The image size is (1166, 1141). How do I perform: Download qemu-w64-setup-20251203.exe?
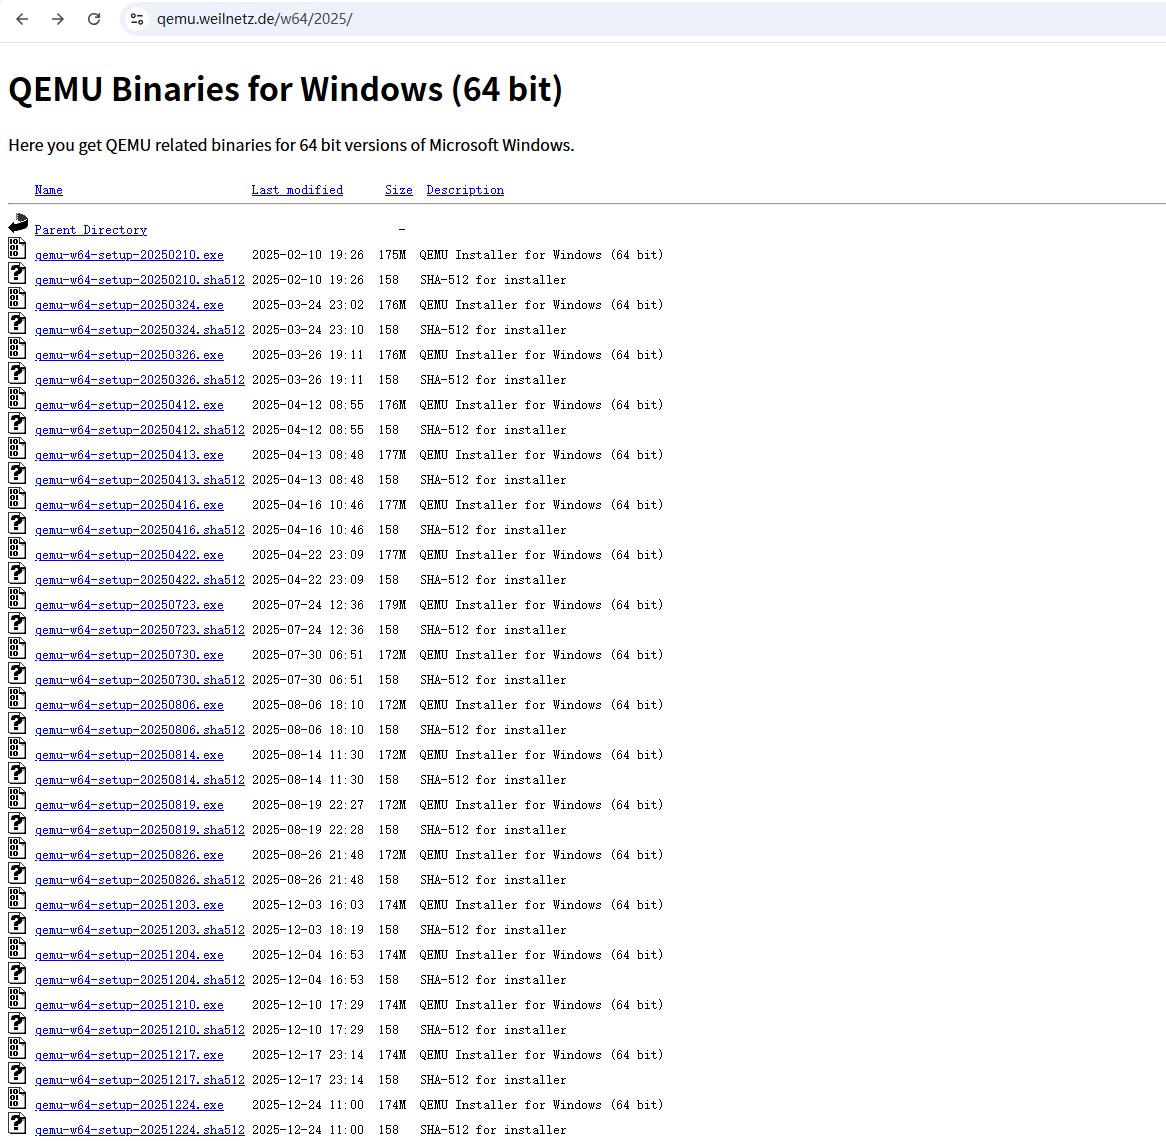point(129,905)
